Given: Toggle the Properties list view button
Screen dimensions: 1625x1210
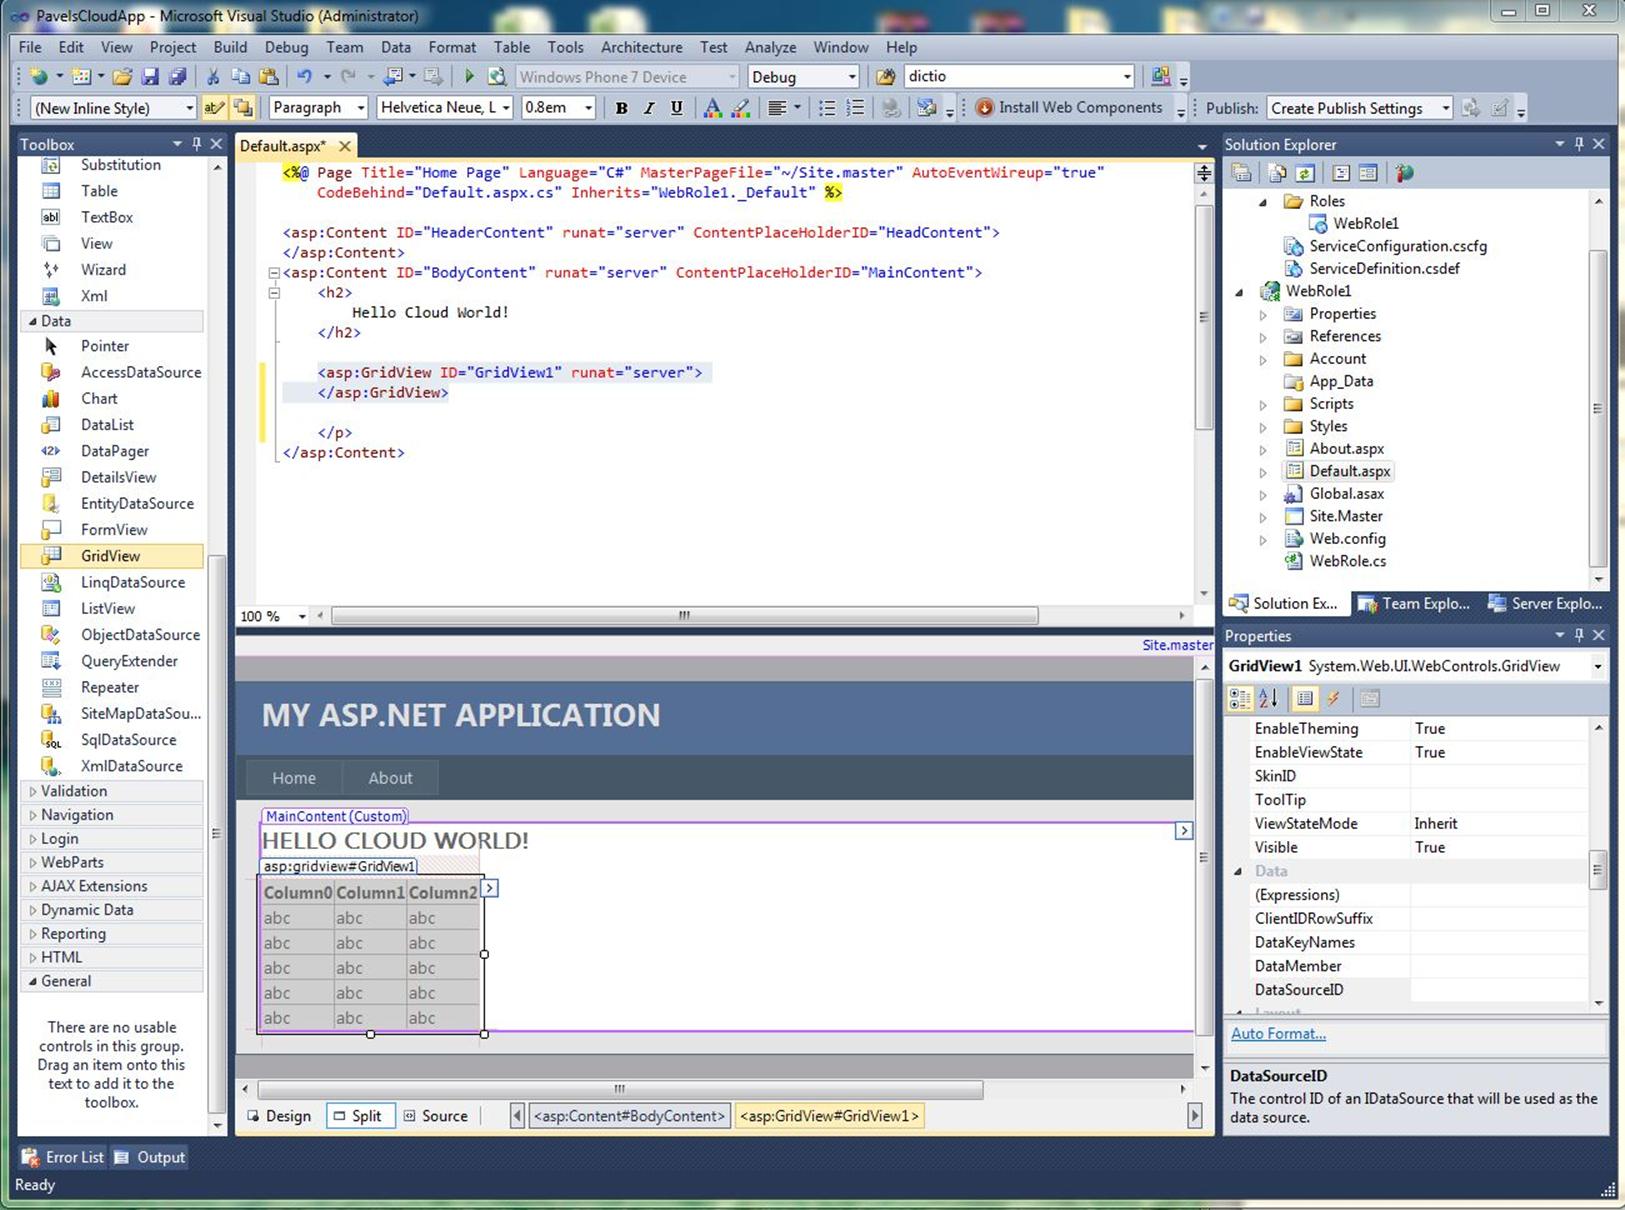Looking at the screenshot, I should coord(1304,699).
